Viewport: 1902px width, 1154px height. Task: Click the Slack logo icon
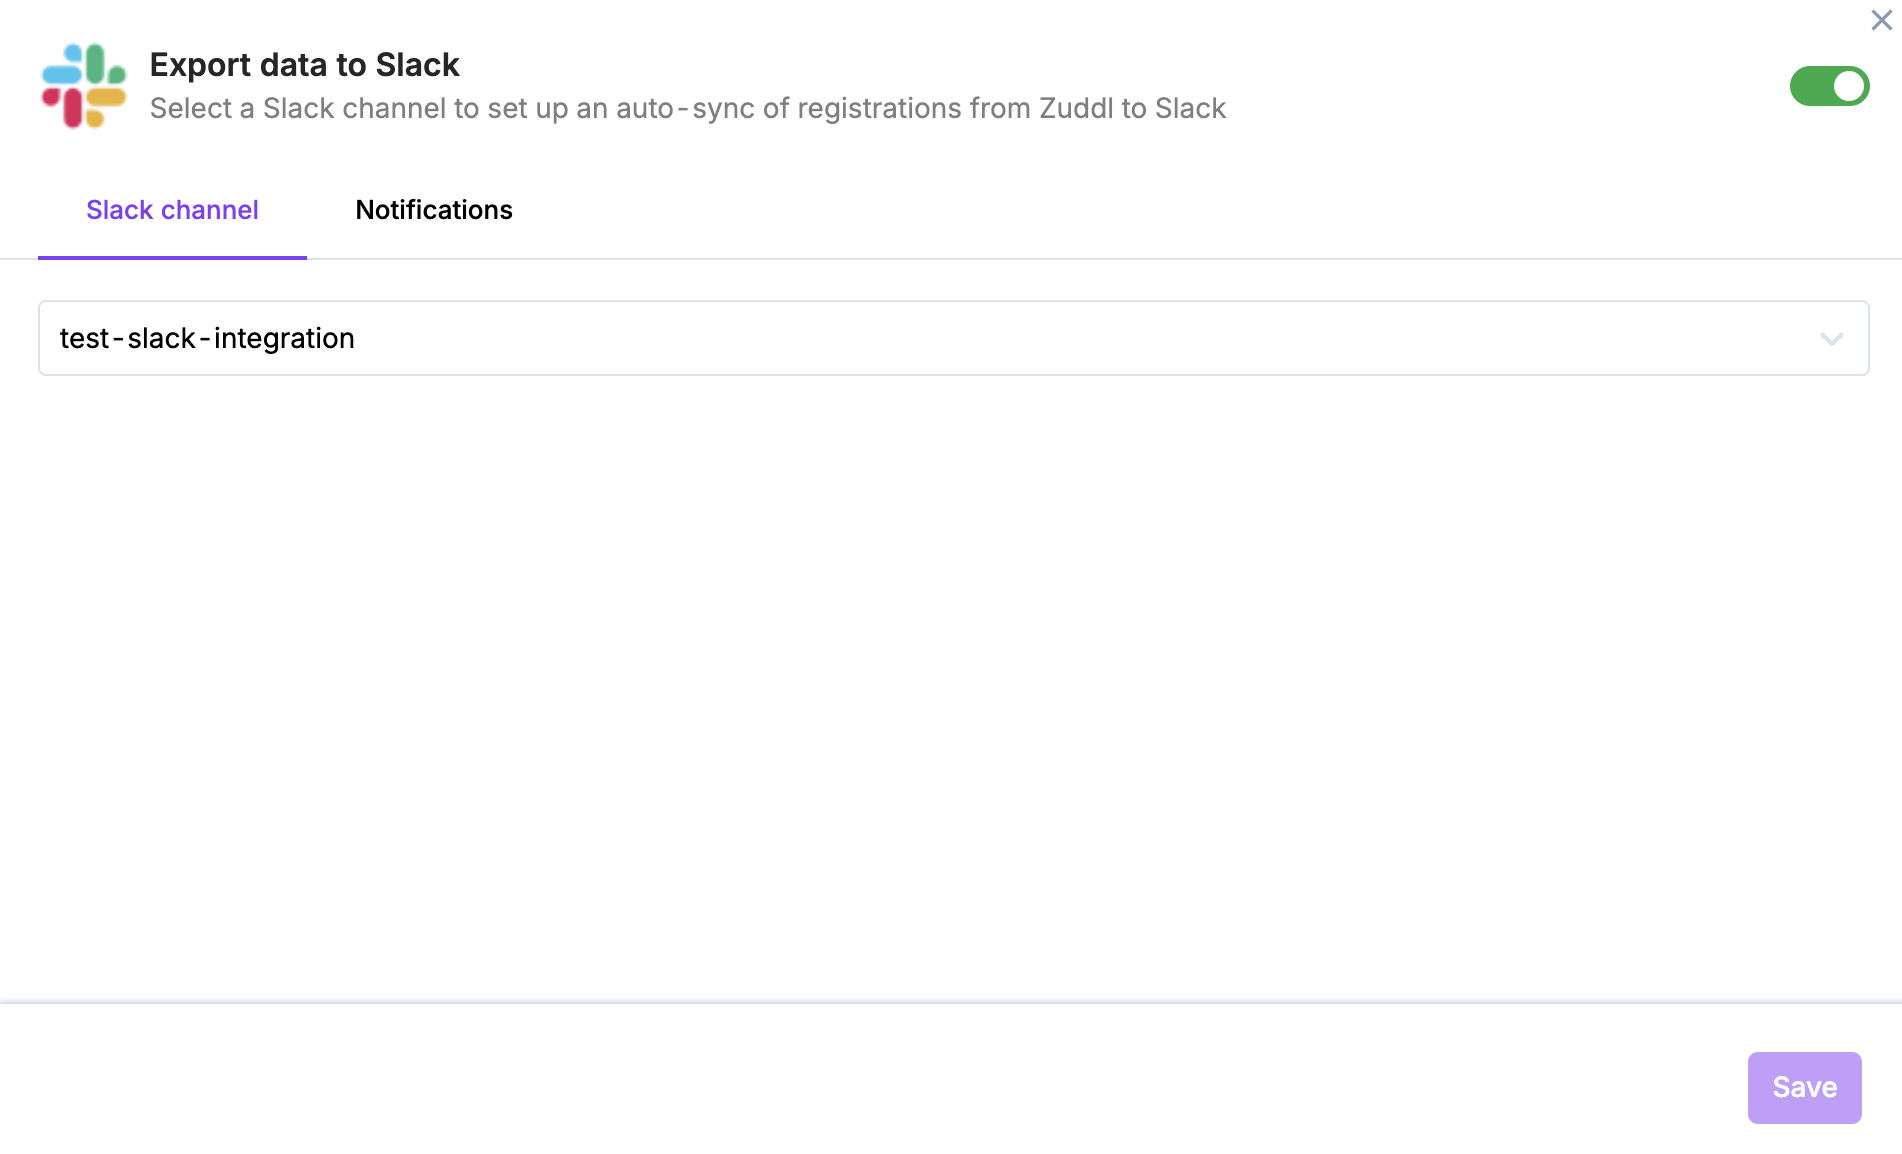click(84, 86)
